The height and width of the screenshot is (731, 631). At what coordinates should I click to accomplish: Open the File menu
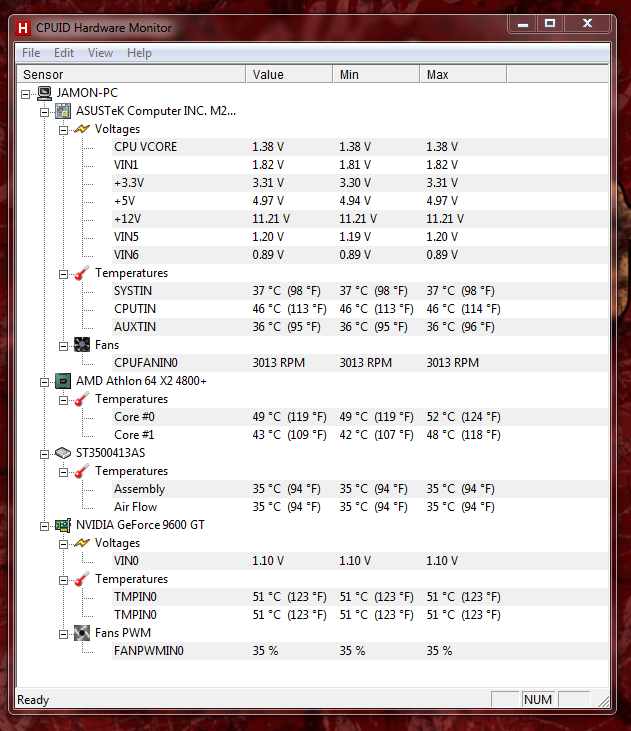(31, 53)
